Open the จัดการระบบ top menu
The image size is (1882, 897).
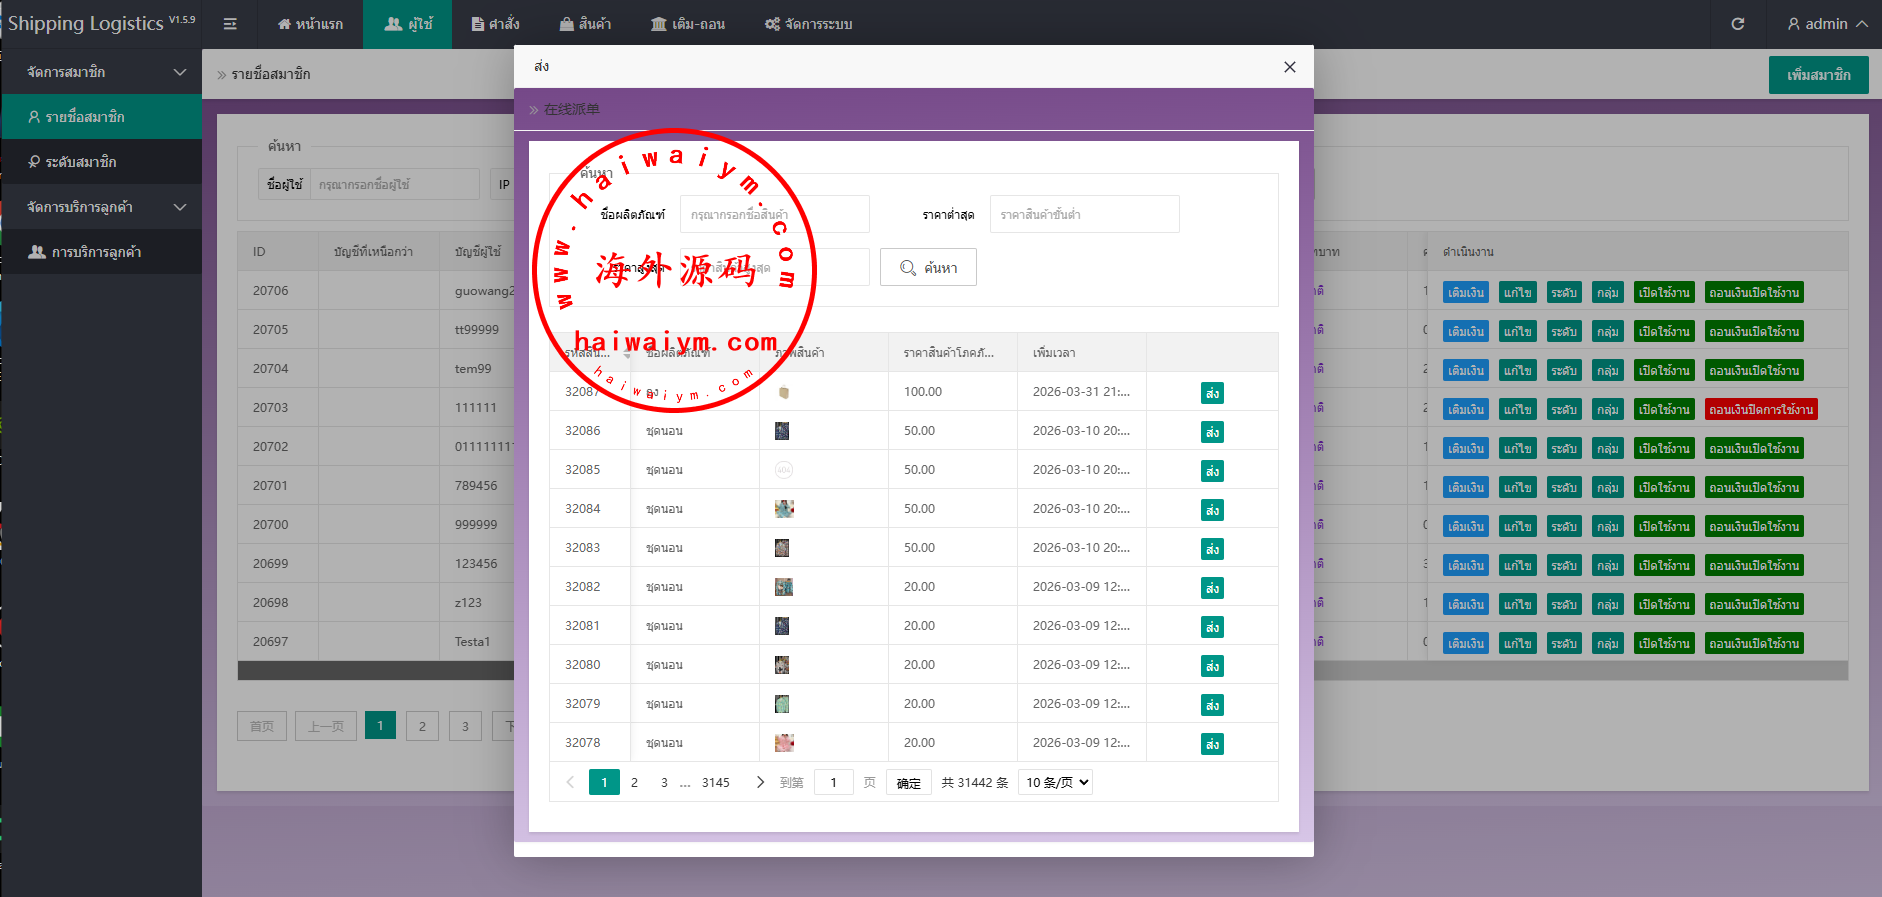[x=808, y=24]
